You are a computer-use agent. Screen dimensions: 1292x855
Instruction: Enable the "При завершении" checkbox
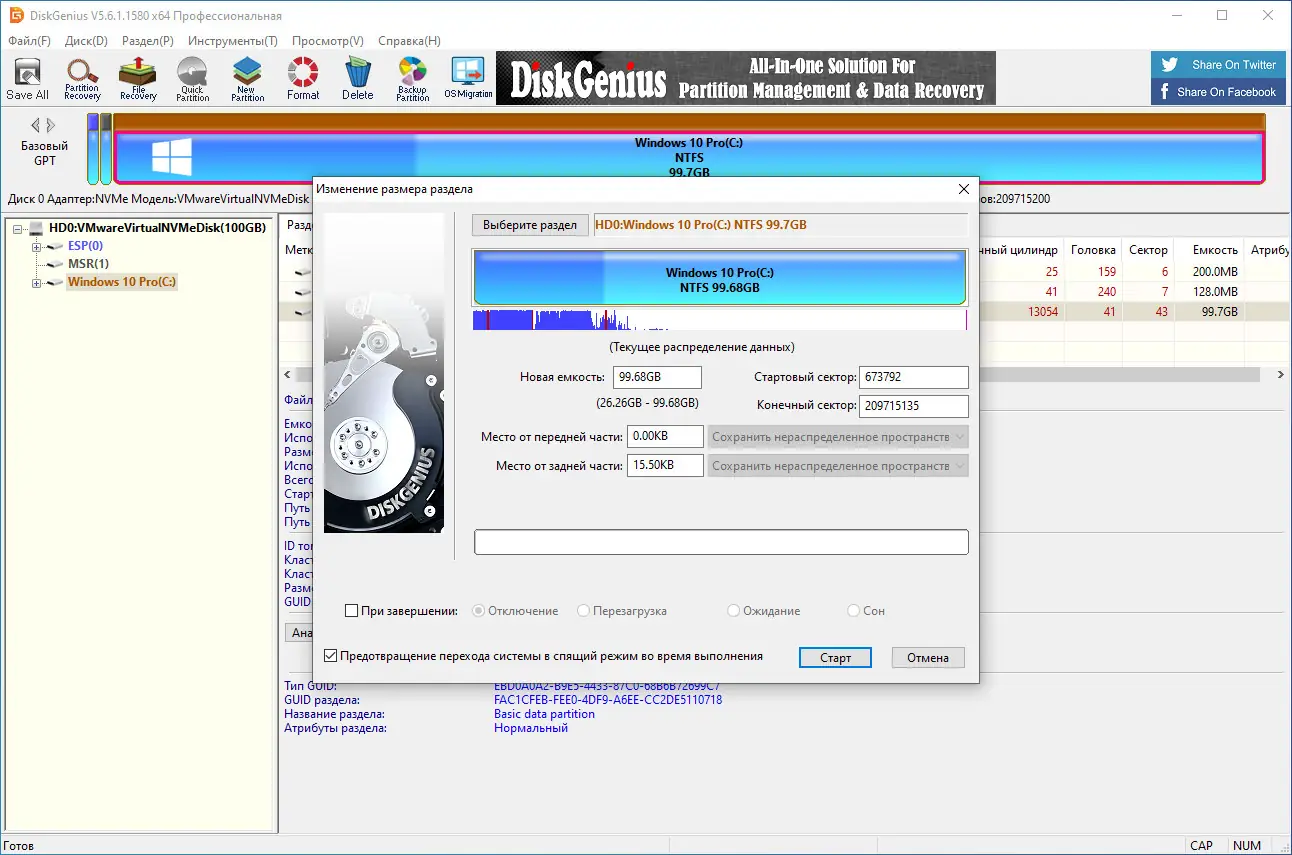(351, 611)
